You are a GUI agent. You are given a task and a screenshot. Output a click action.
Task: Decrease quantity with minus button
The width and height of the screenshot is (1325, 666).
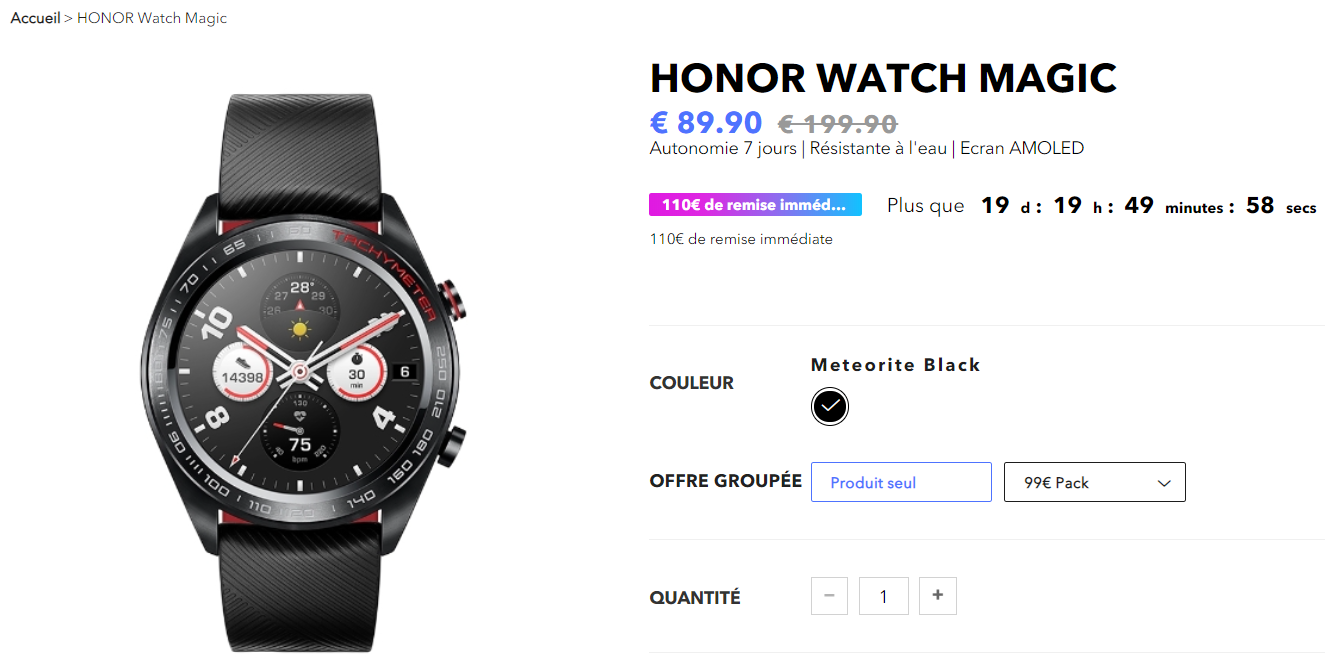[x=829, y=596]
